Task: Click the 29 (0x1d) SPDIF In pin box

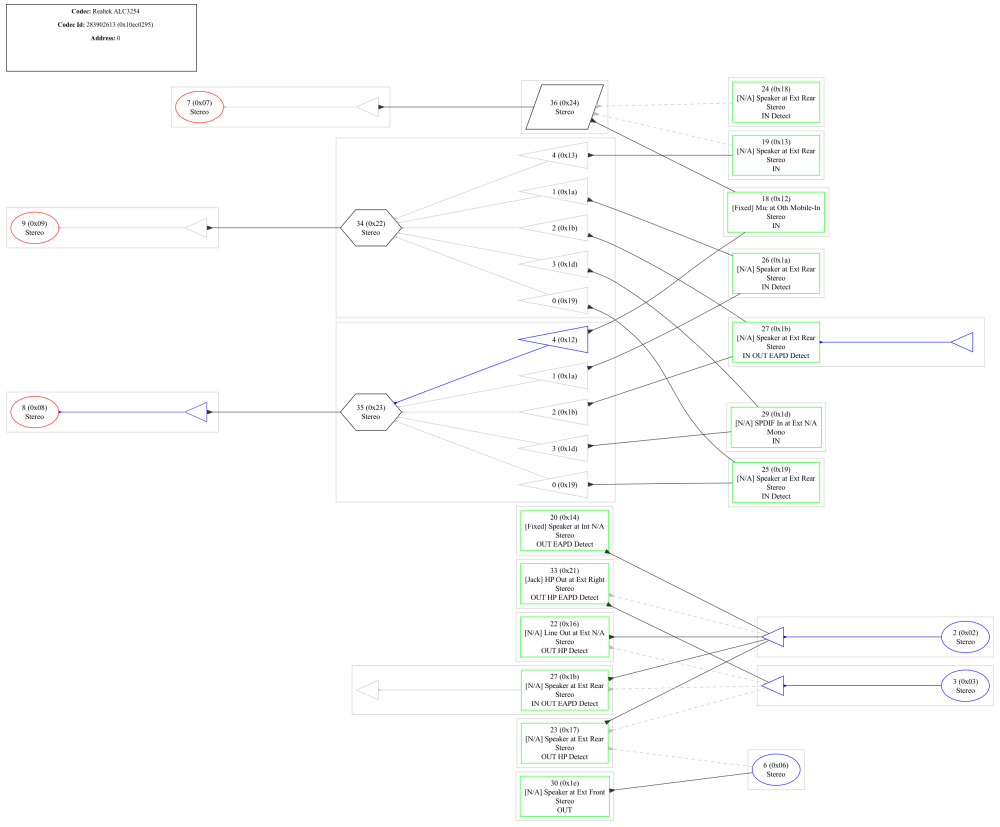Action: pyautogui.click(x=775, y=427)
